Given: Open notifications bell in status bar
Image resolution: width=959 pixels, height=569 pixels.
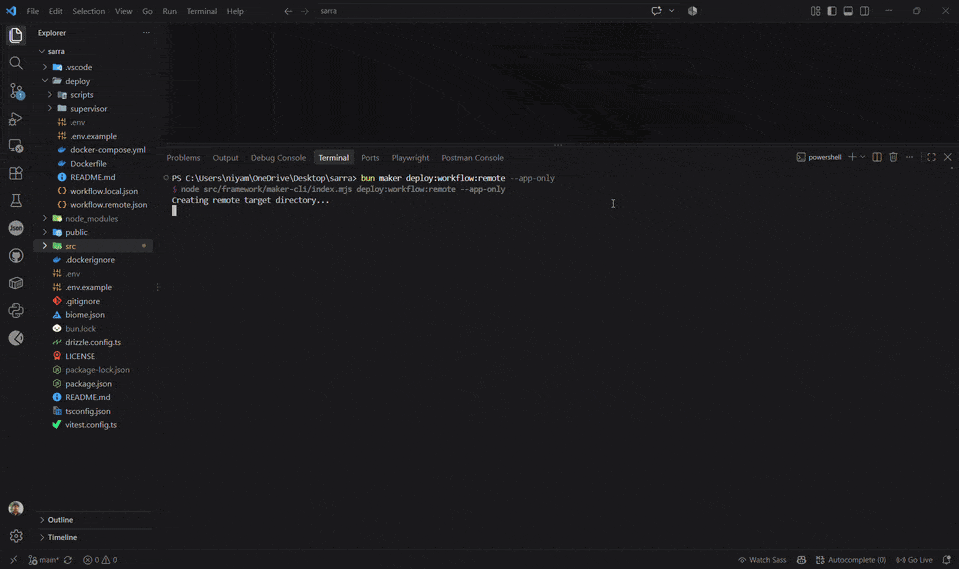Looking at the screenshot, I should pyautogui.click(x=946, y=560).
